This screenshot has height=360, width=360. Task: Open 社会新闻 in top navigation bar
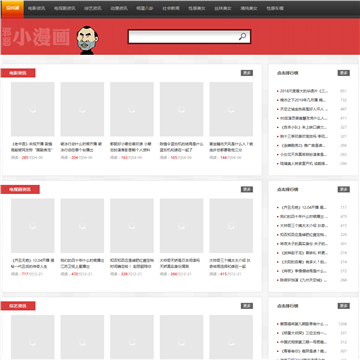tap(171, 8)
